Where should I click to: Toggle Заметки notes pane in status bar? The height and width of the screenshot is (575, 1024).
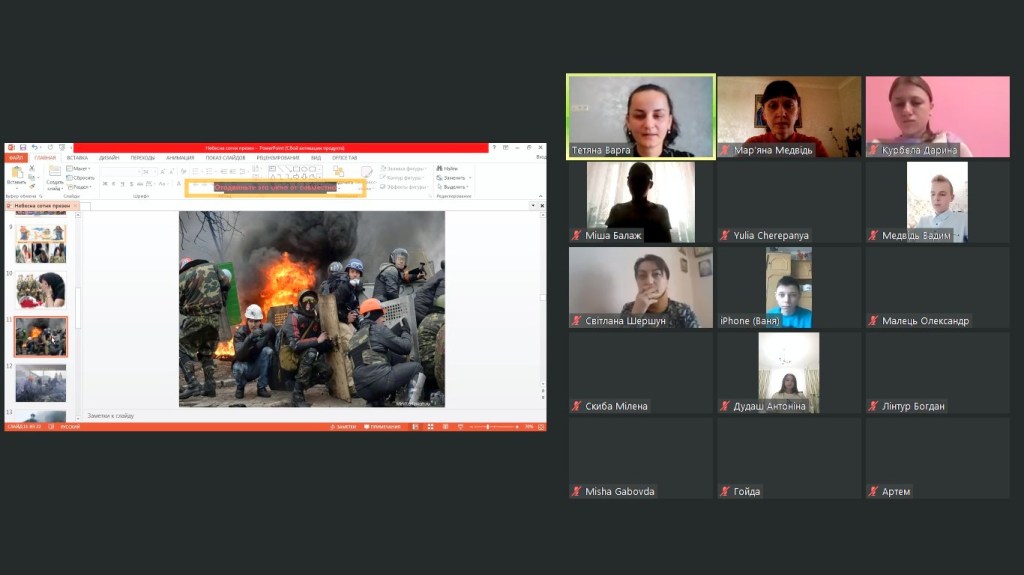343,427
